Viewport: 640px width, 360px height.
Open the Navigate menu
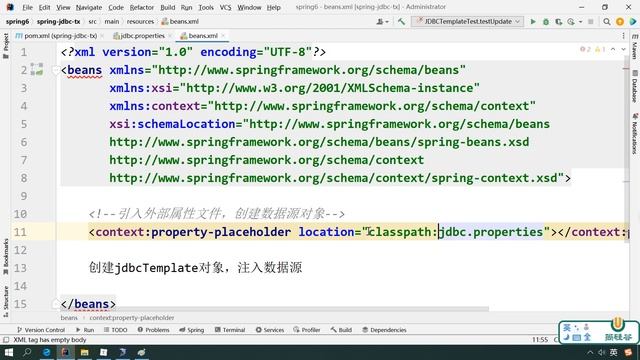89,7
